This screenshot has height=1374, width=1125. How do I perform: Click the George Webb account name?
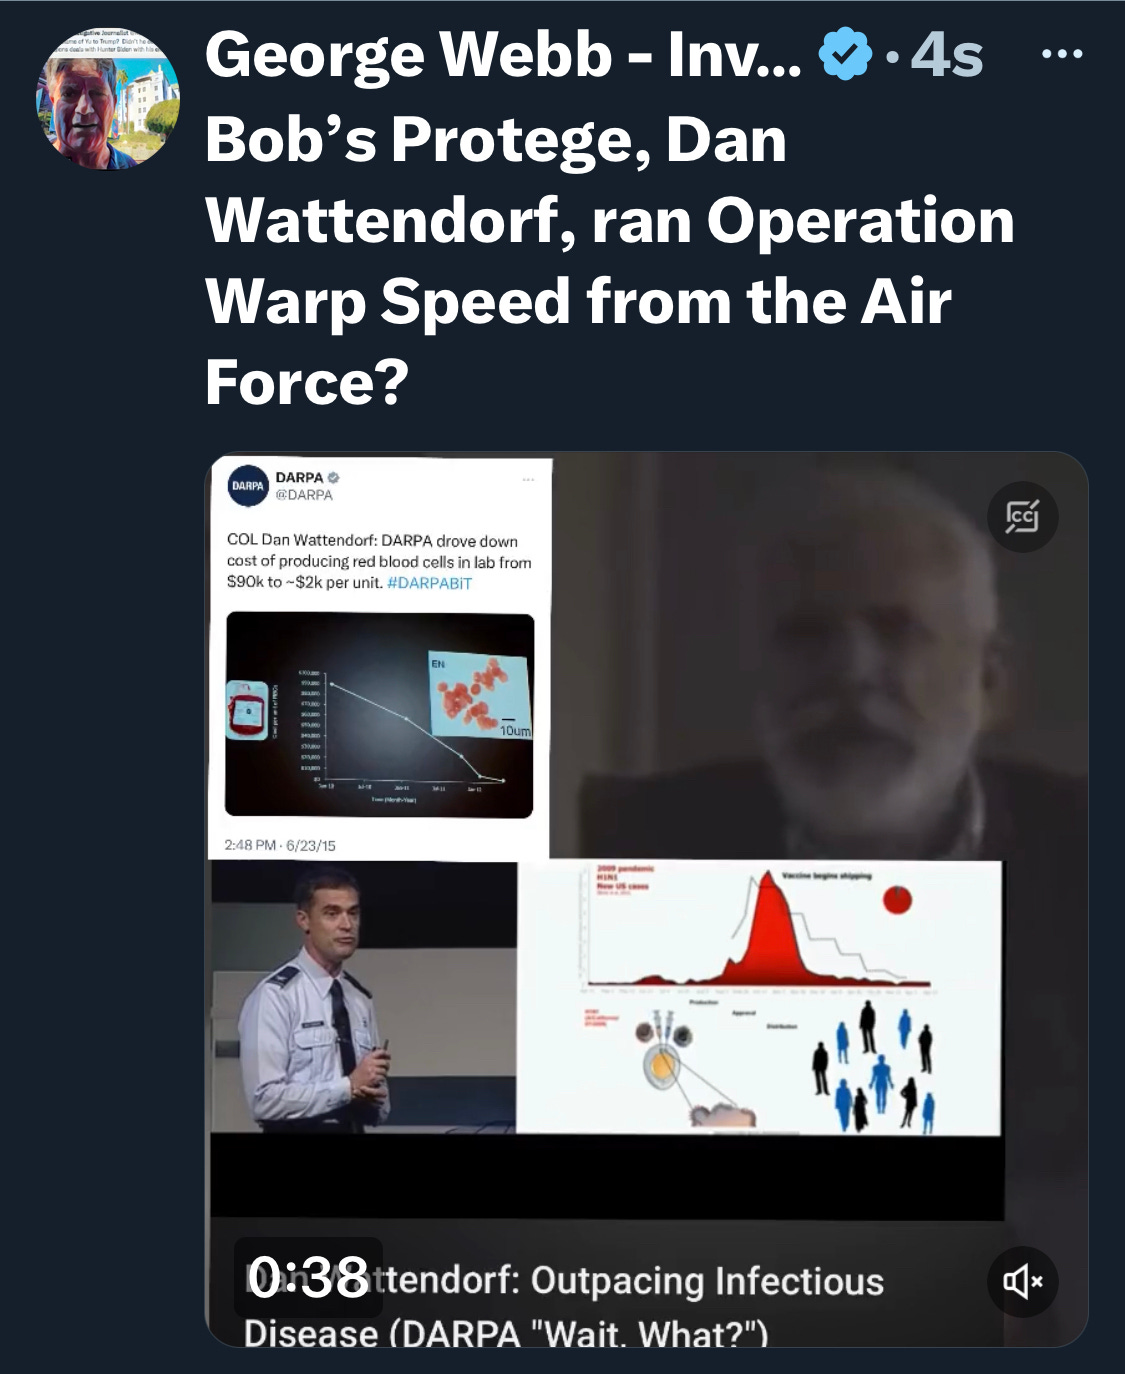503,55
